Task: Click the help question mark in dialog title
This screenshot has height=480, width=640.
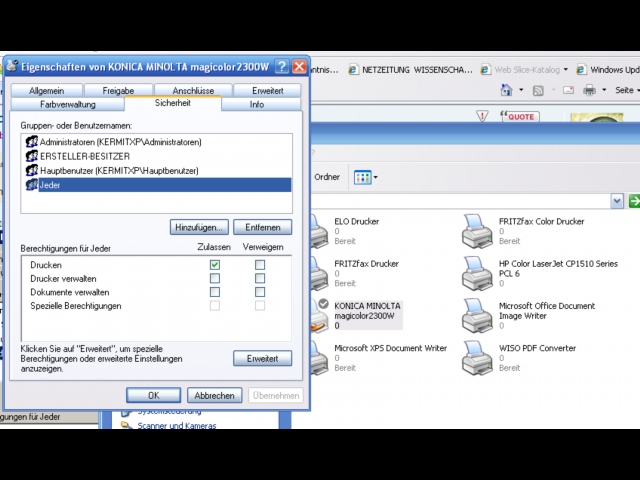Action: (x=282, y=66)
